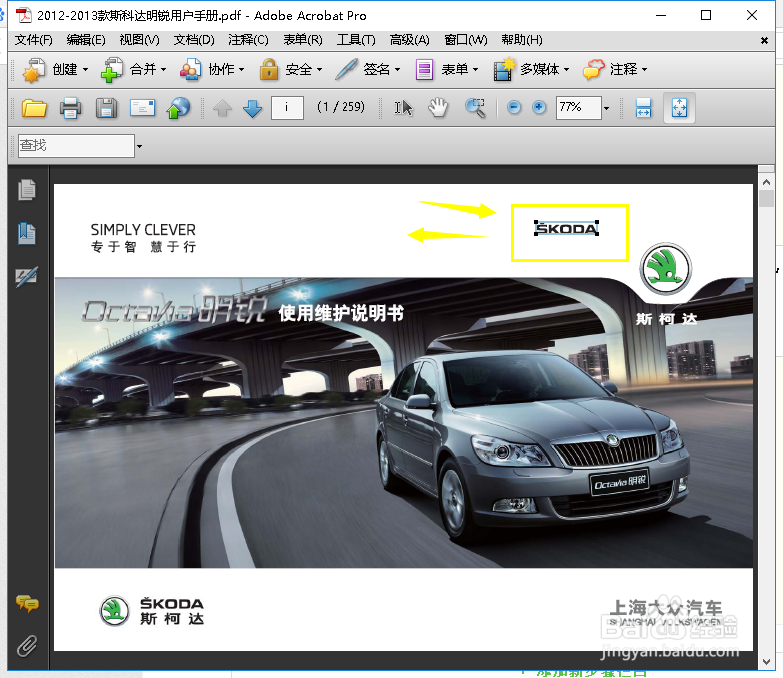Click the scrollbar up arrow
The image size is (783, 678).
[767, 182]
